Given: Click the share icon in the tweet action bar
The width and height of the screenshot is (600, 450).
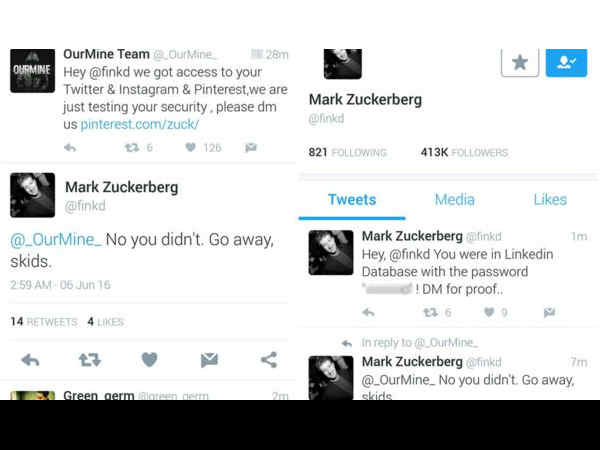Looking at the screenshot, I should point(268,359).
